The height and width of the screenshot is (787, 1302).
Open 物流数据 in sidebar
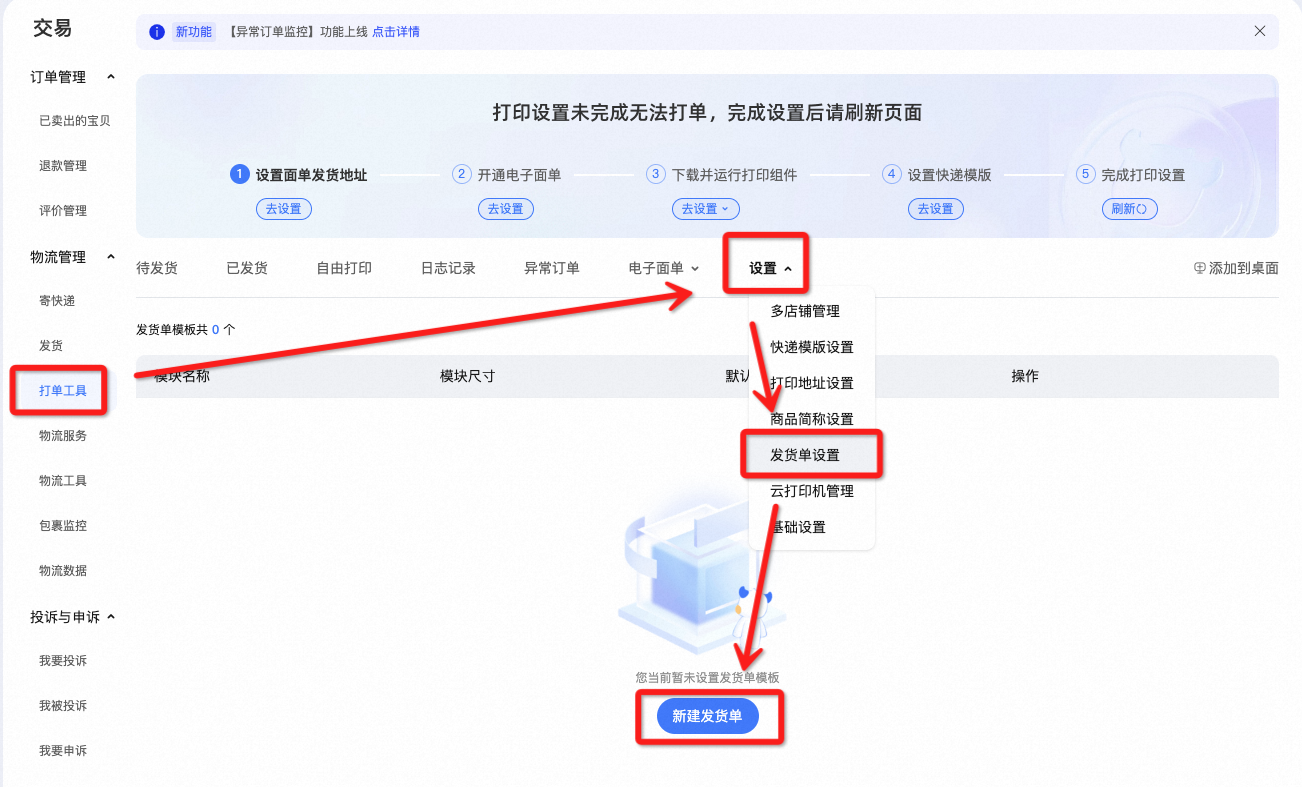tap(63, 571)
